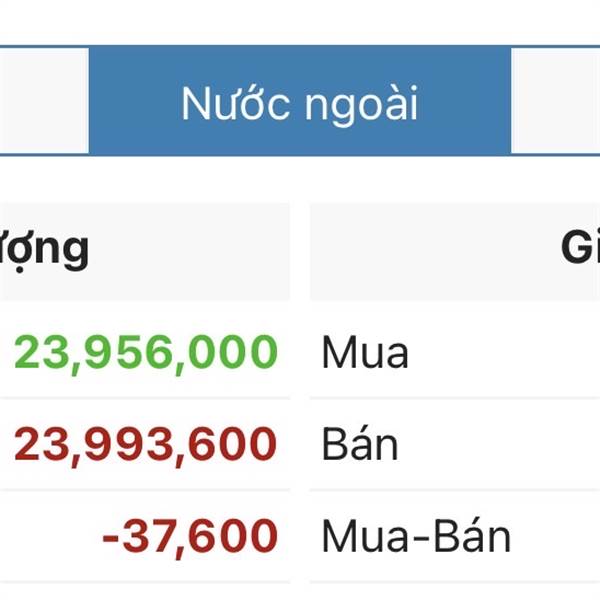Switch to the tab right of Nước ngoài
Image resolution: width=600 pixels, height=600 pixels.
pyautogui.click(x=556, y=101)
